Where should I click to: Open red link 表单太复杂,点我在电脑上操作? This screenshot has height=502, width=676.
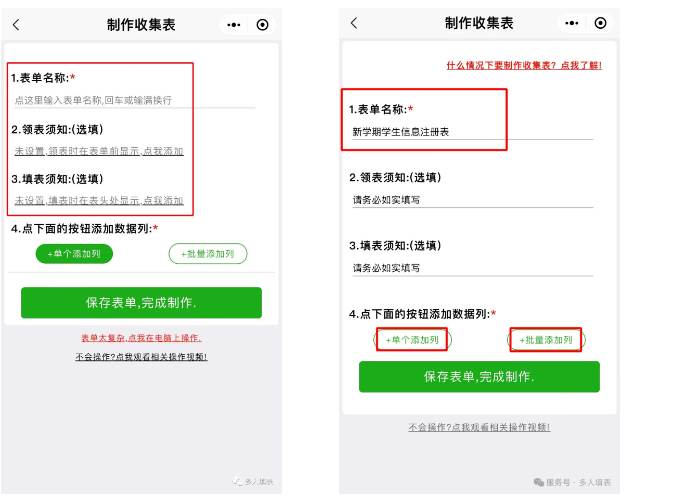[x=141, y=338]
